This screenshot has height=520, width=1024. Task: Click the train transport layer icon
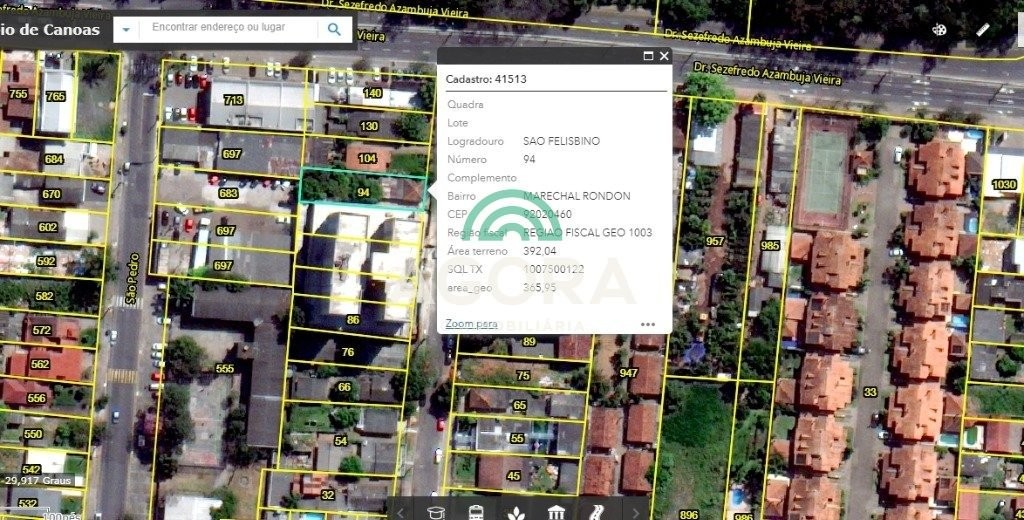click(x=476, y=511)
